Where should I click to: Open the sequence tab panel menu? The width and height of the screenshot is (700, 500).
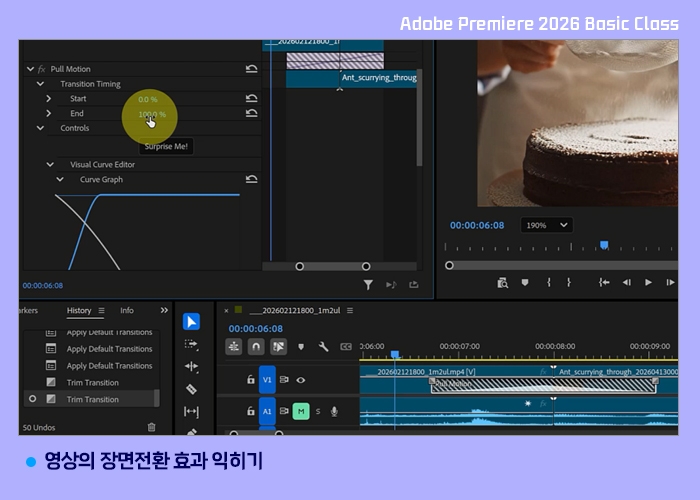point(350,310)
